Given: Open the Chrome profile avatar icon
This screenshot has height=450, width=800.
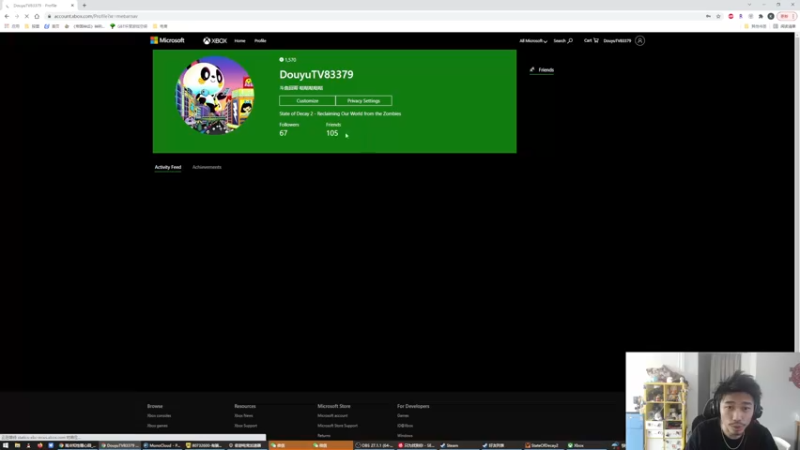Looking at the screenshot, I should [x=771, y=16].
